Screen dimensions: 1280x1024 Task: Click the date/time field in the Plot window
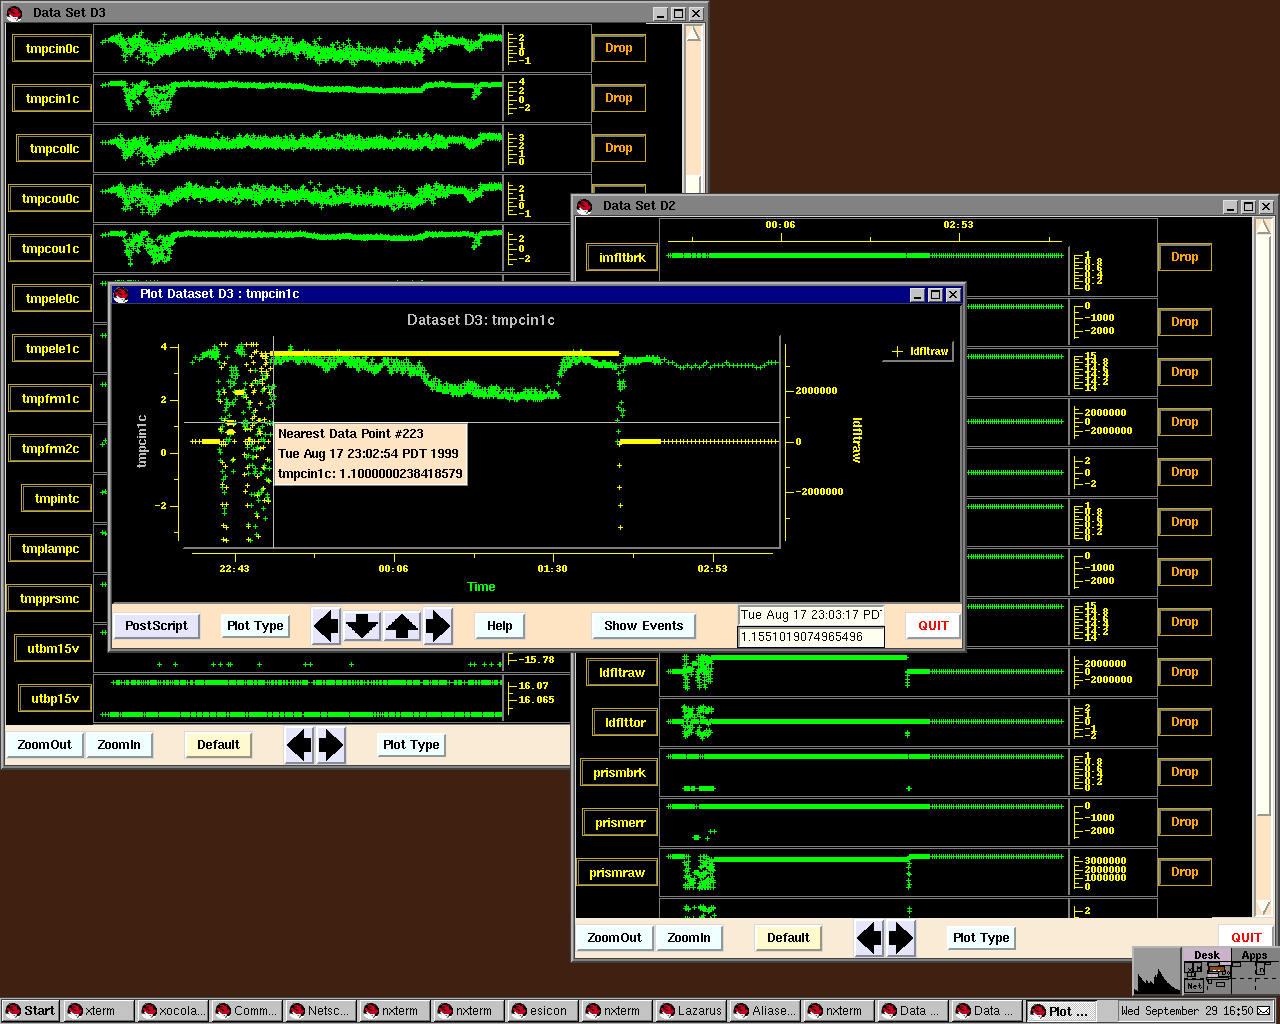tap(811, 615)
